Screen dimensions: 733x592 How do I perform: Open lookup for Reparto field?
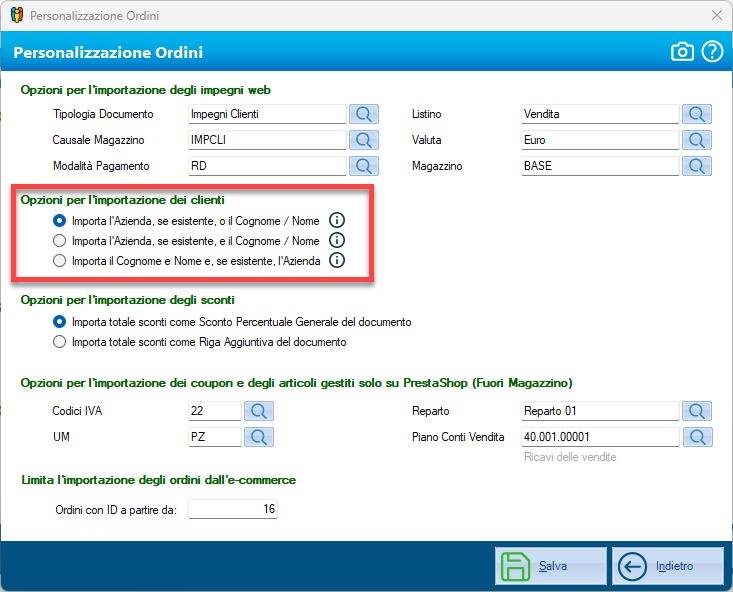point(697,411)
